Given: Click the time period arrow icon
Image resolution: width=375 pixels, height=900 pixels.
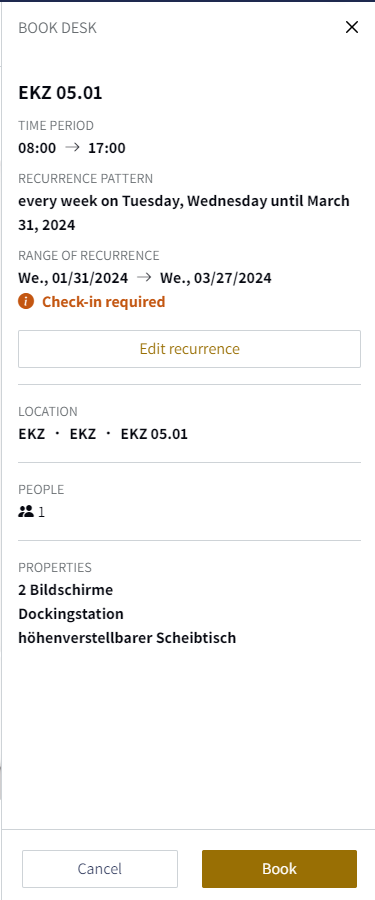Looking at the screenshot, I should [72, 148].
